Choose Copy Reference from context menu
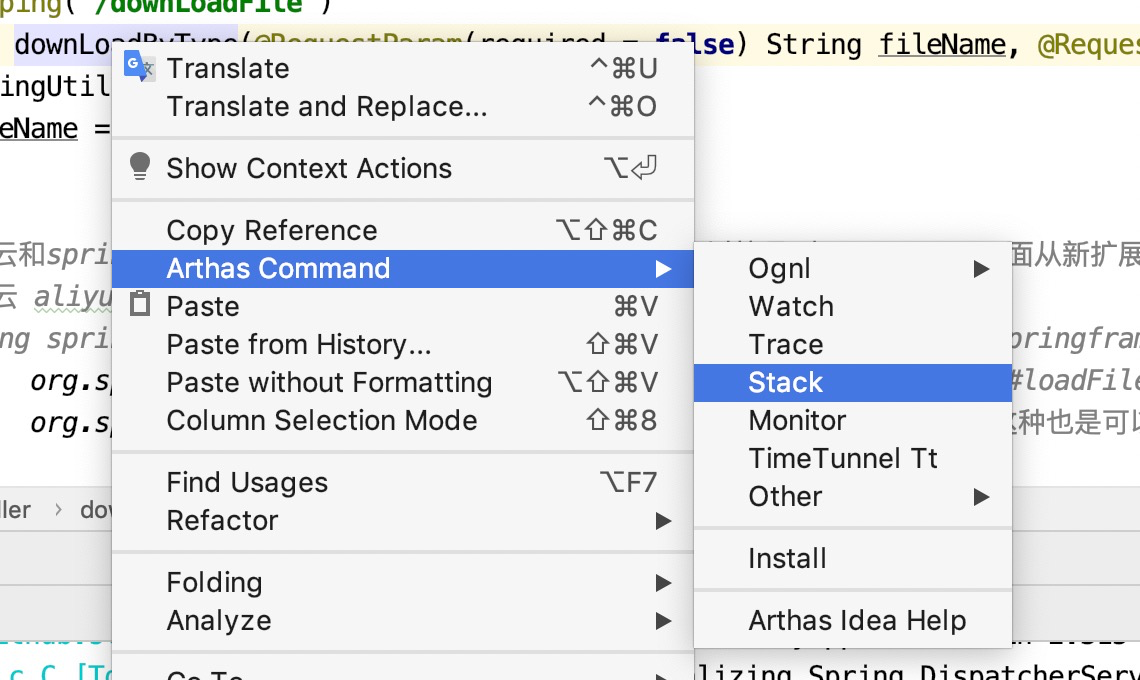1140x680 pixels. point(272,231)
